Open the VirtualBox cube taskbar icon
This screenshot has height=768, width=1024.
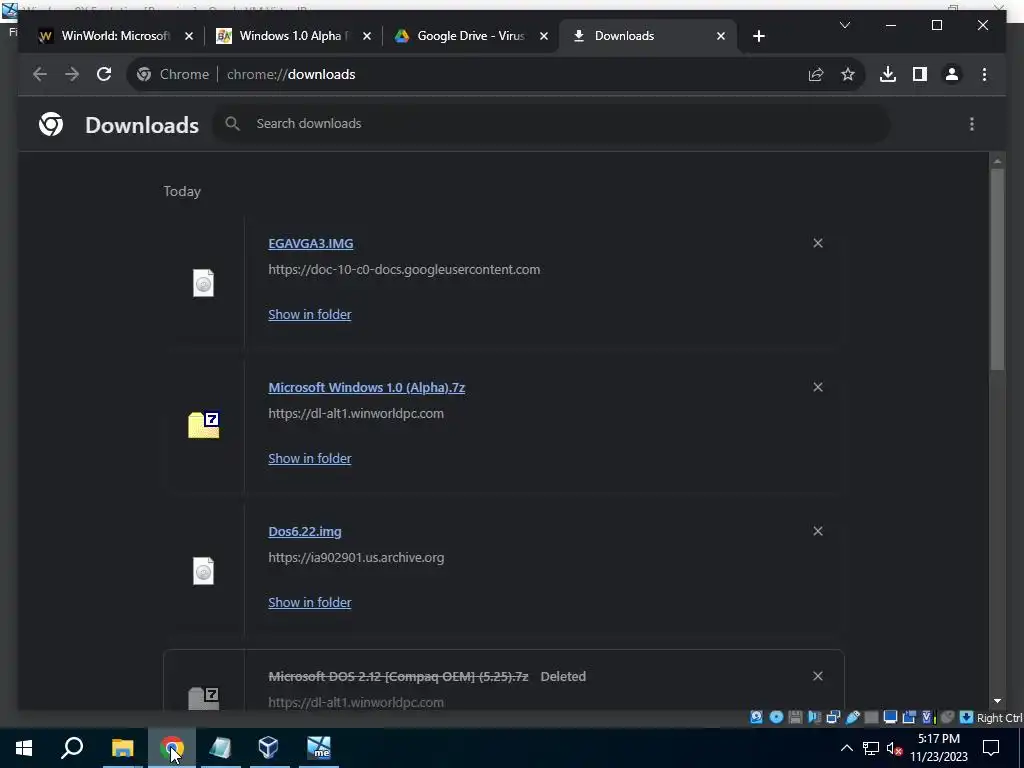[268, 748]
